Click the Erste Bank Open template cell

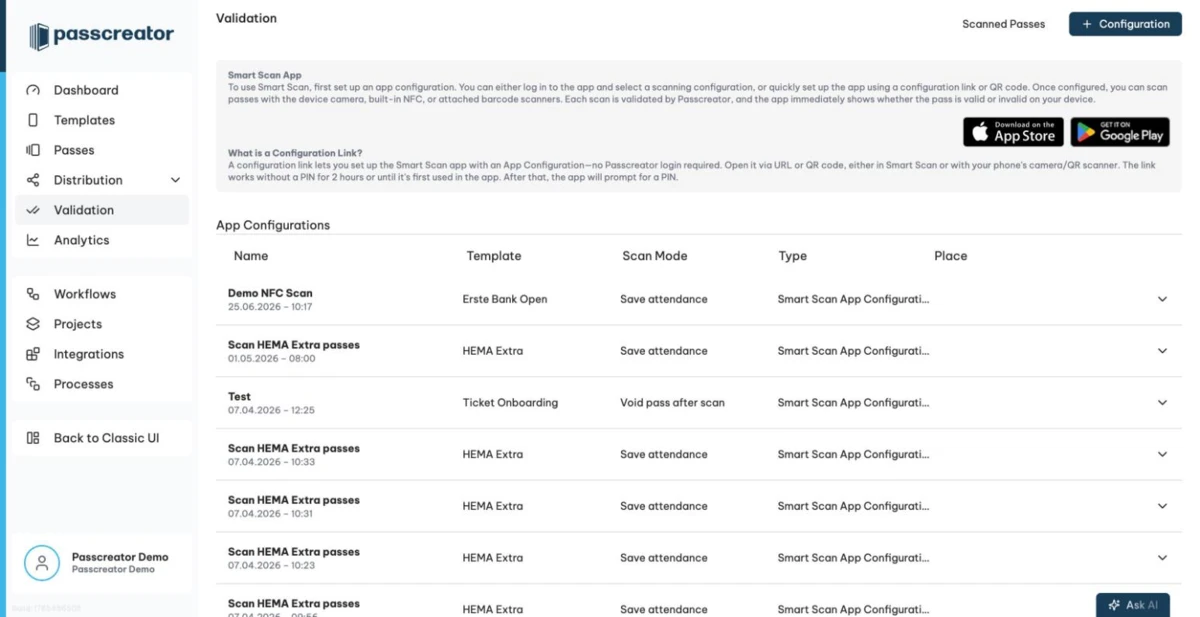tap(505, 299)
